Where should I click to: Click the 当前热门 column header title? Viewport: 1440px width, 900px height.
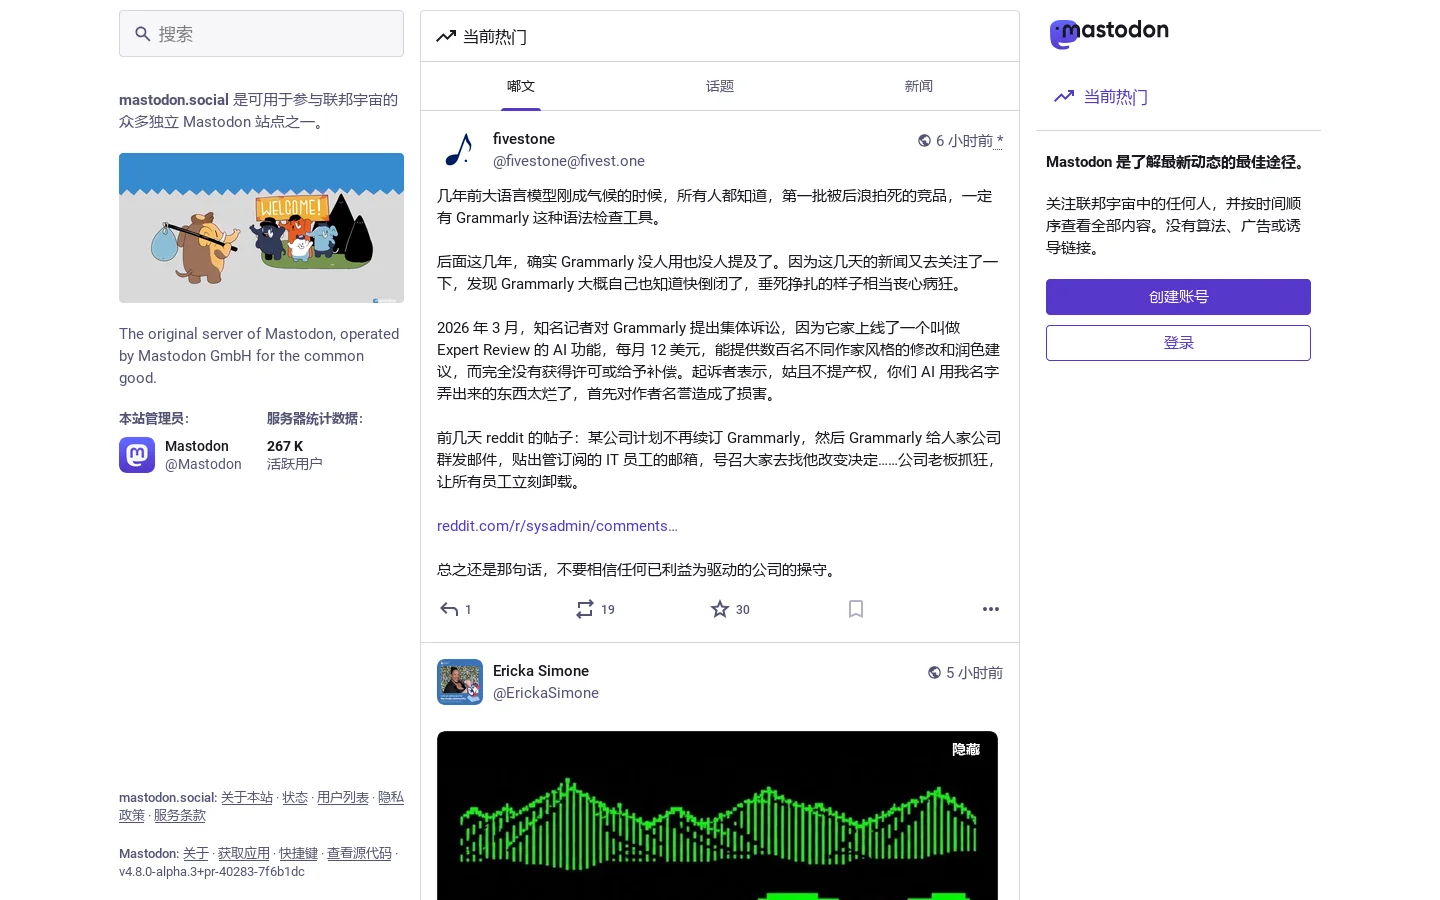(x=495, y=37)
